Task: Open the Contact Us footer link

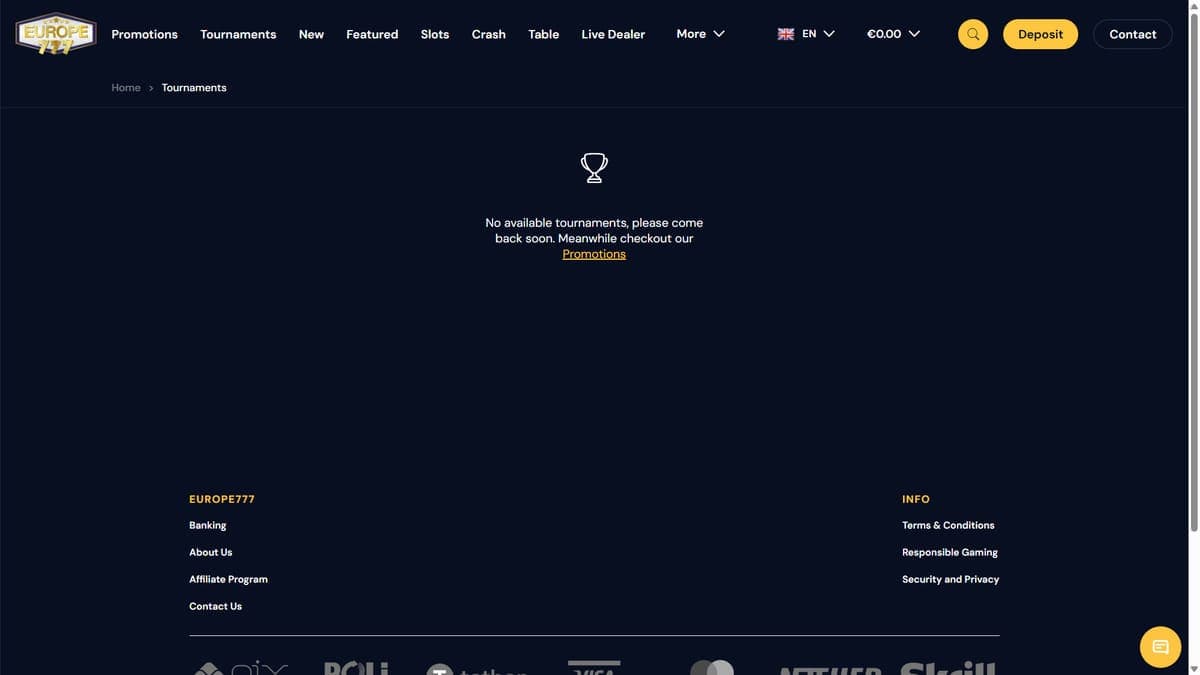Action: tap(215, 606)
